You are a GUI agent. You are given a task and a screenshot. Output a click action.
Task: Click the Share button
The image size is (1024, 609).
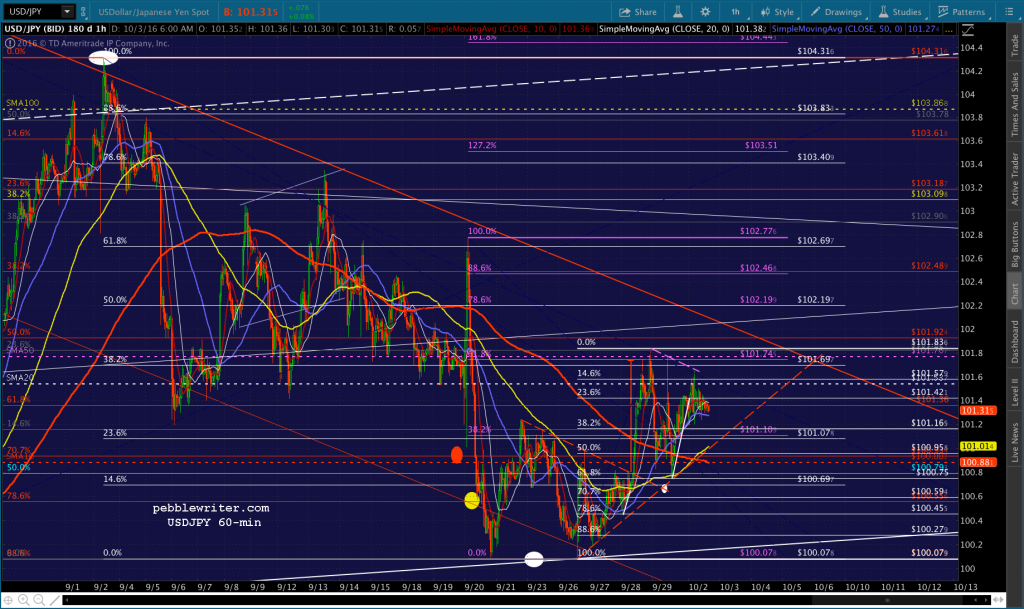637,12
